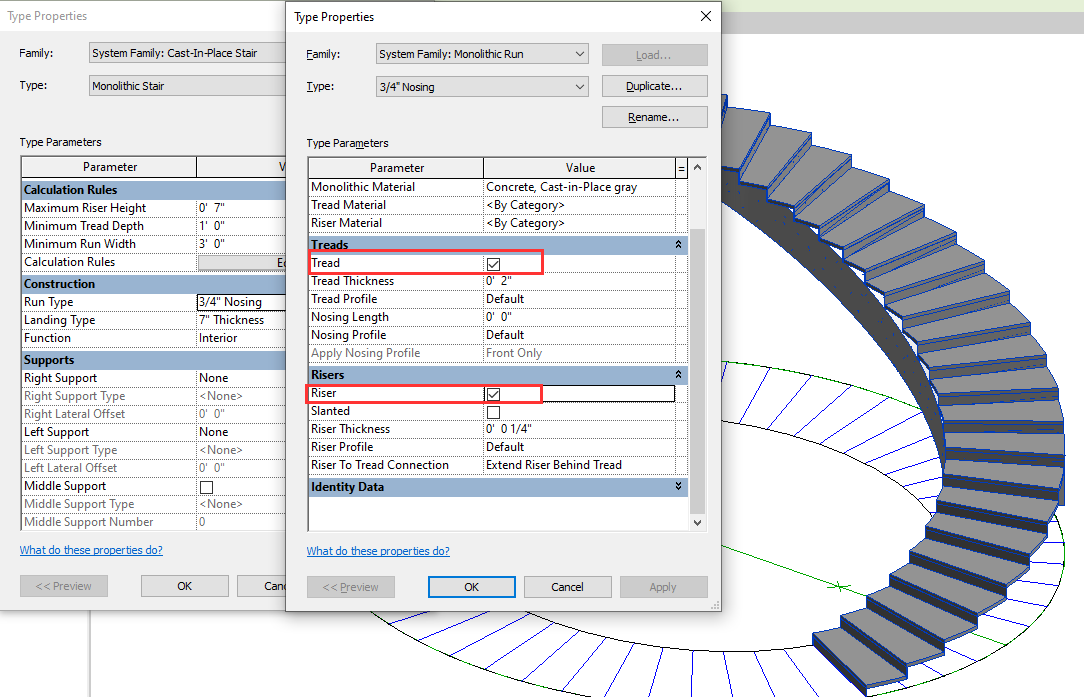Open the Family dropdown

tap(577, 54)
